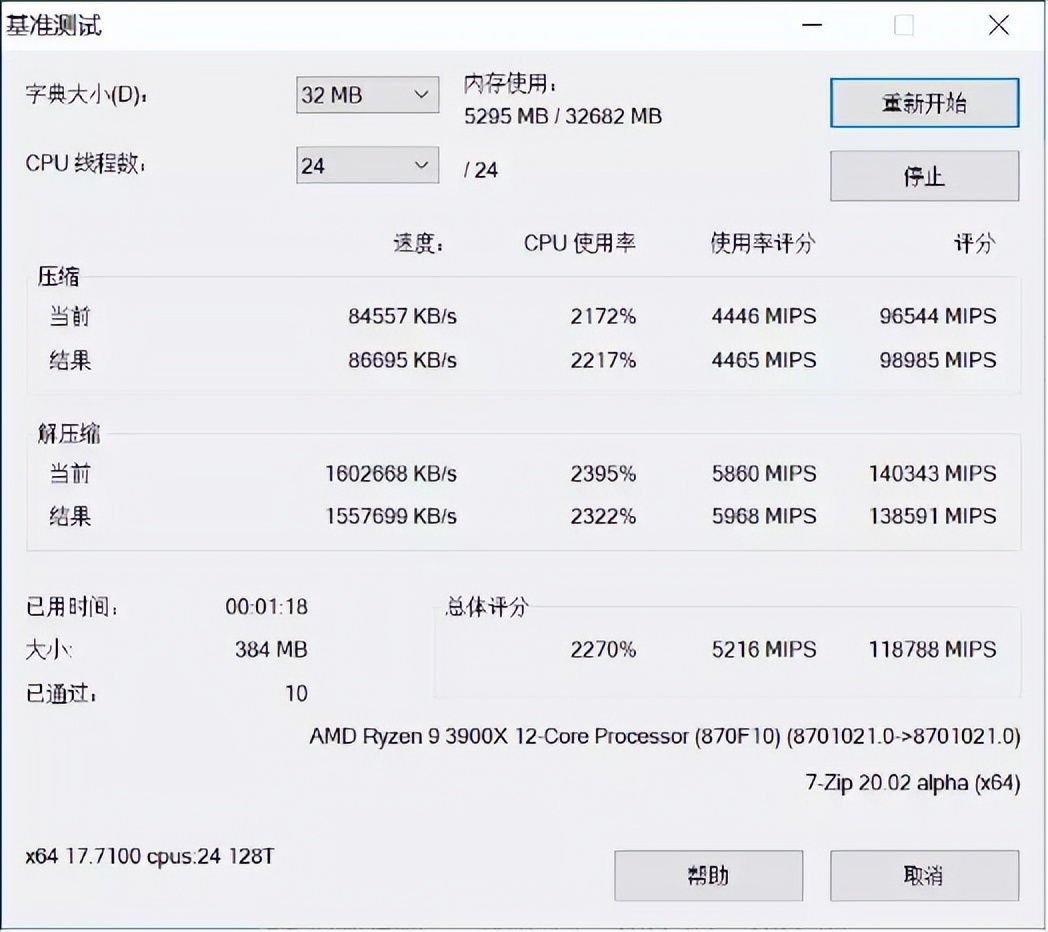Screen dimensions: 1048x932
Task: Open the 字典大小 dictionary size dropdown
Action: coord(367,95)
